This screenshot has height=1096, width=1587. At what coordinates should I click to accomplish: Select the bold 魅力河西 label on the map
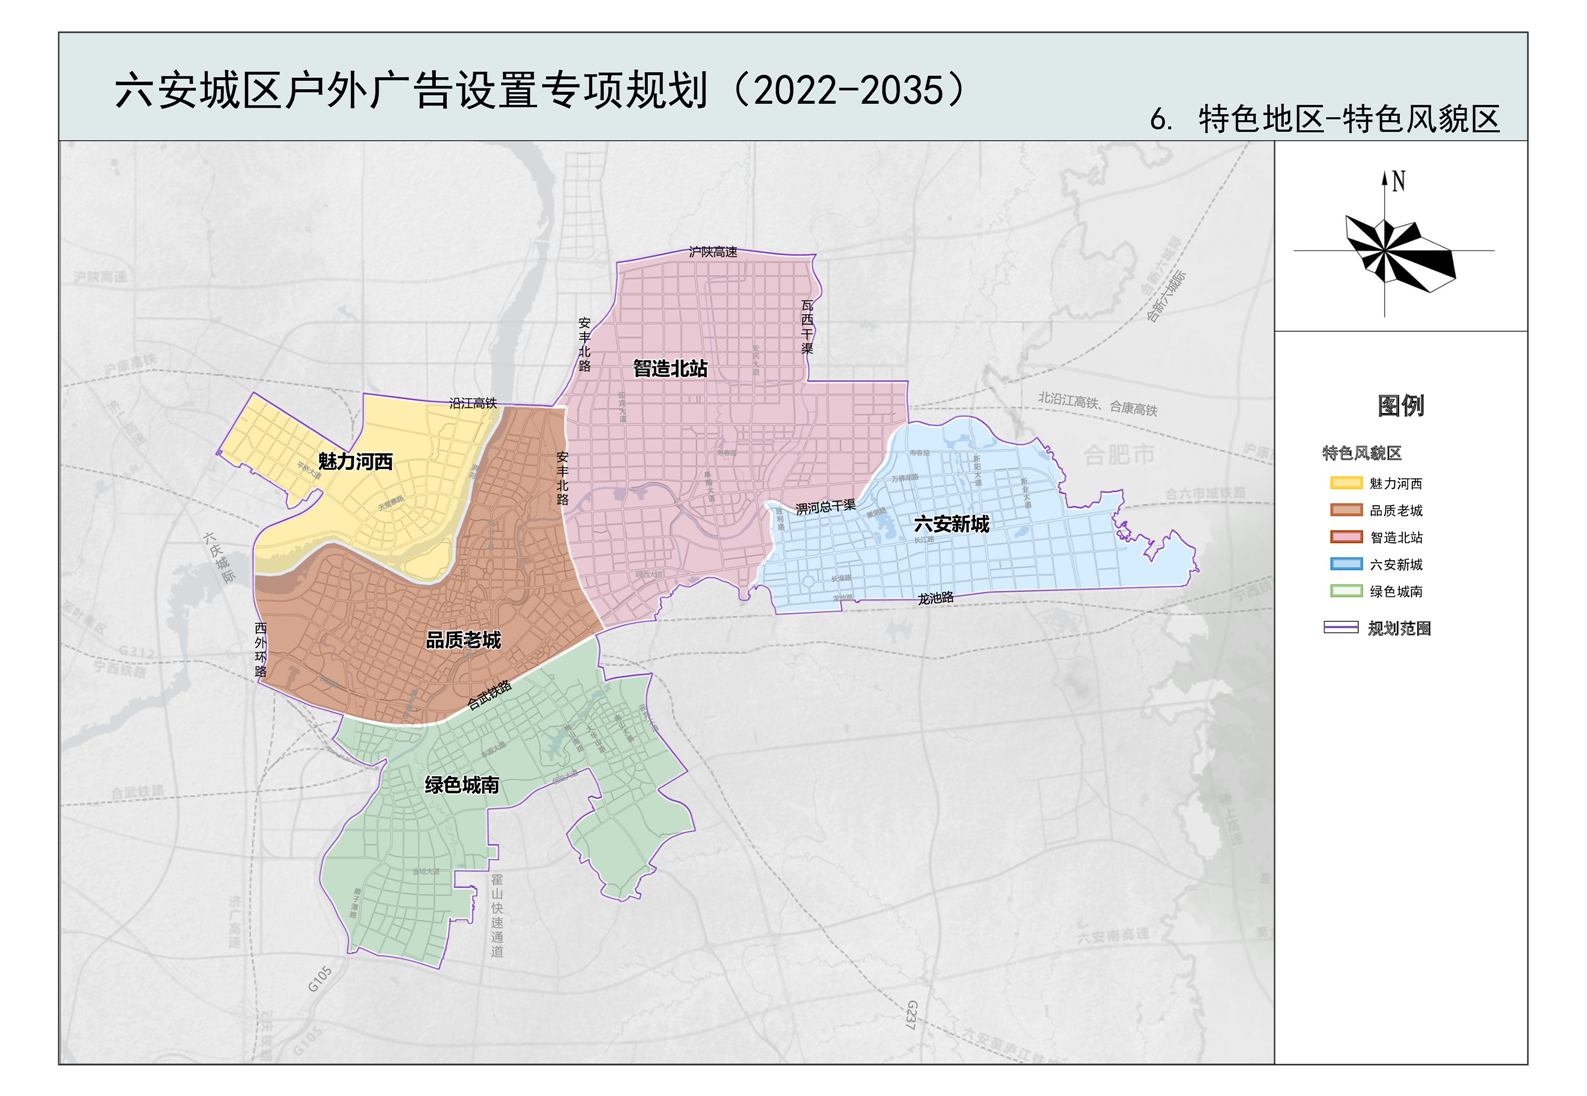[355, 461]
